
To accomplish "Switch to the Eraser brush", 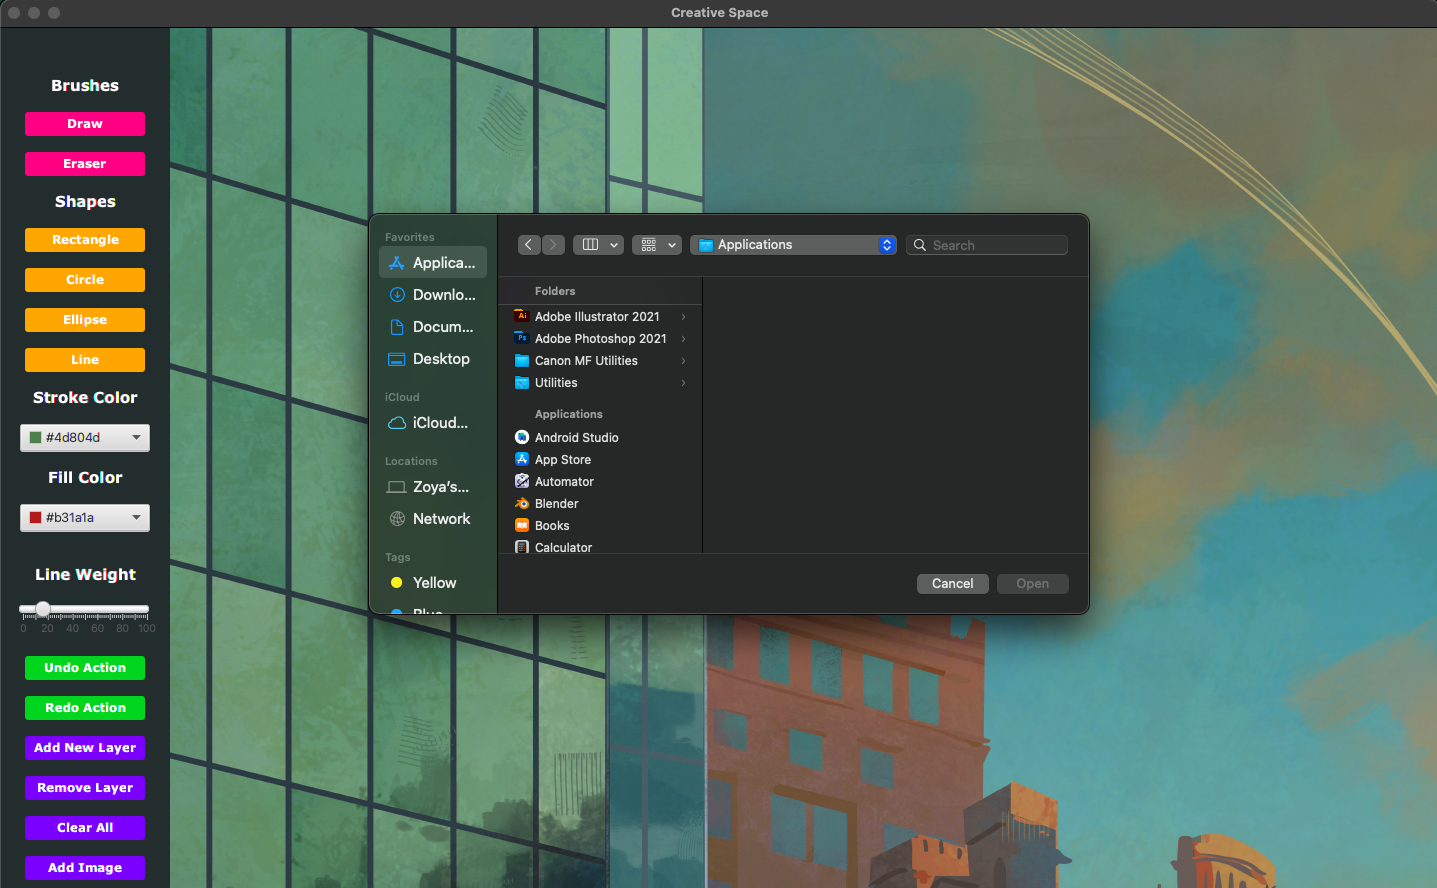I will [x=85, y=164].
